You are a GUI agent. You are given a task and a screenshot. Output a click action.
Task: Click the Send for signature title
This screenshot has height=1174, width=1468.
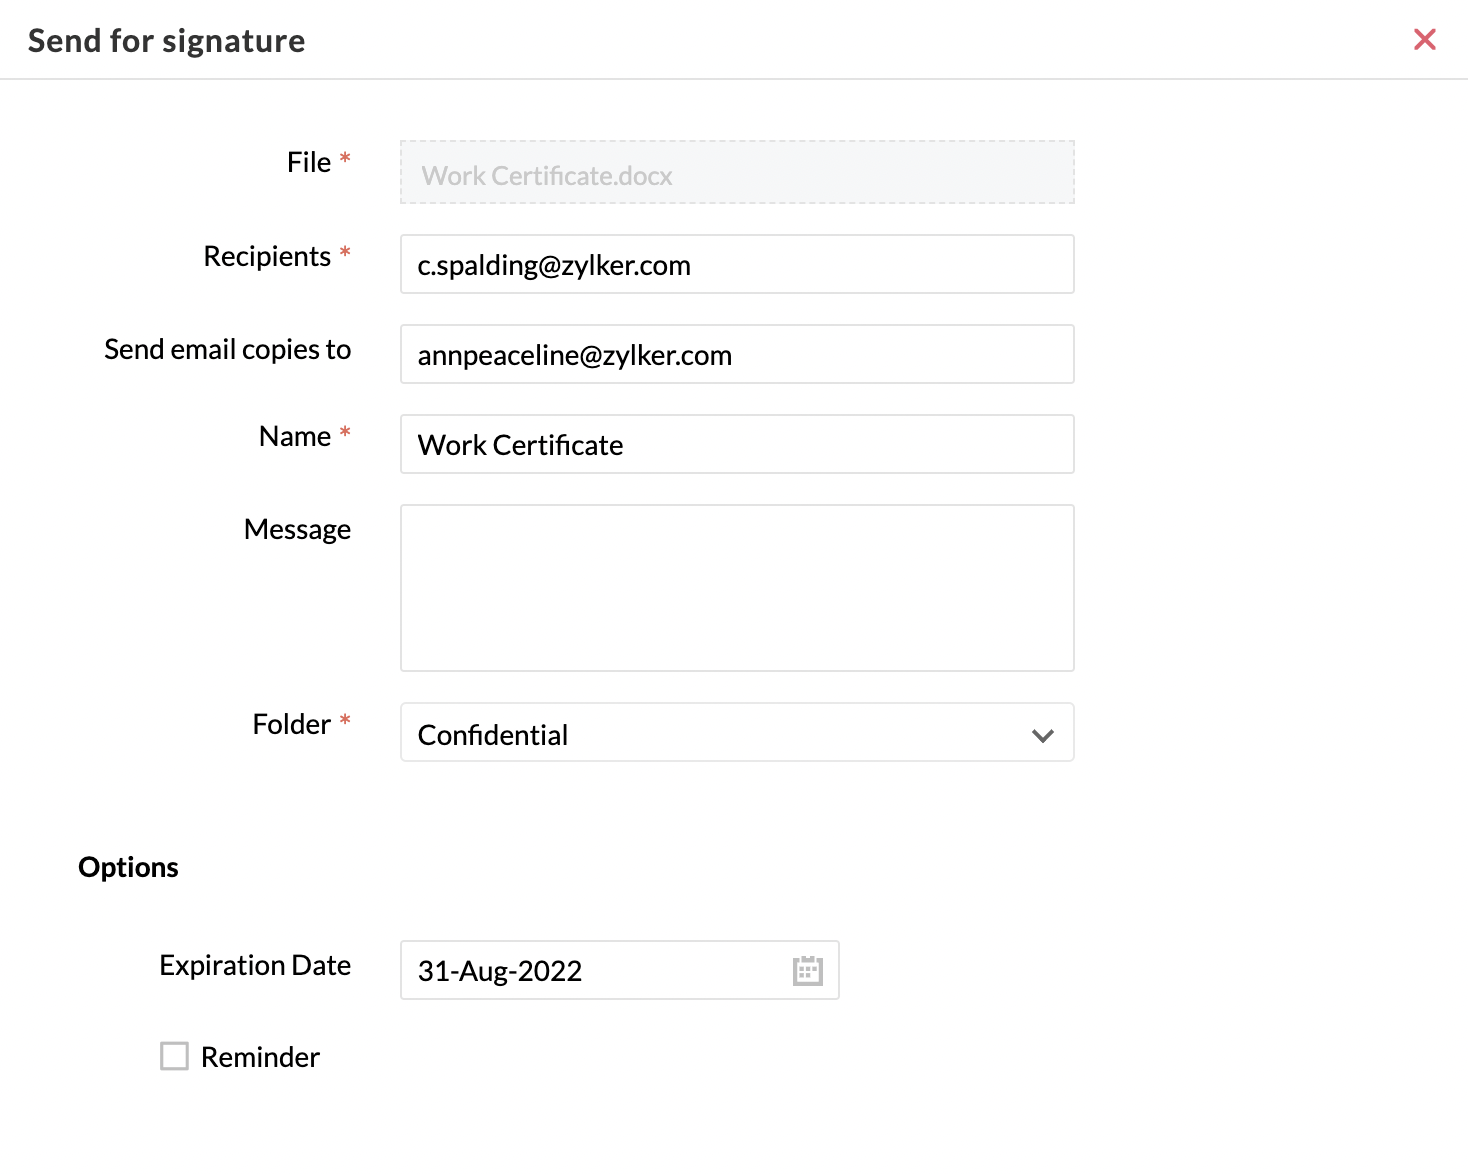[x=166, y=41]
